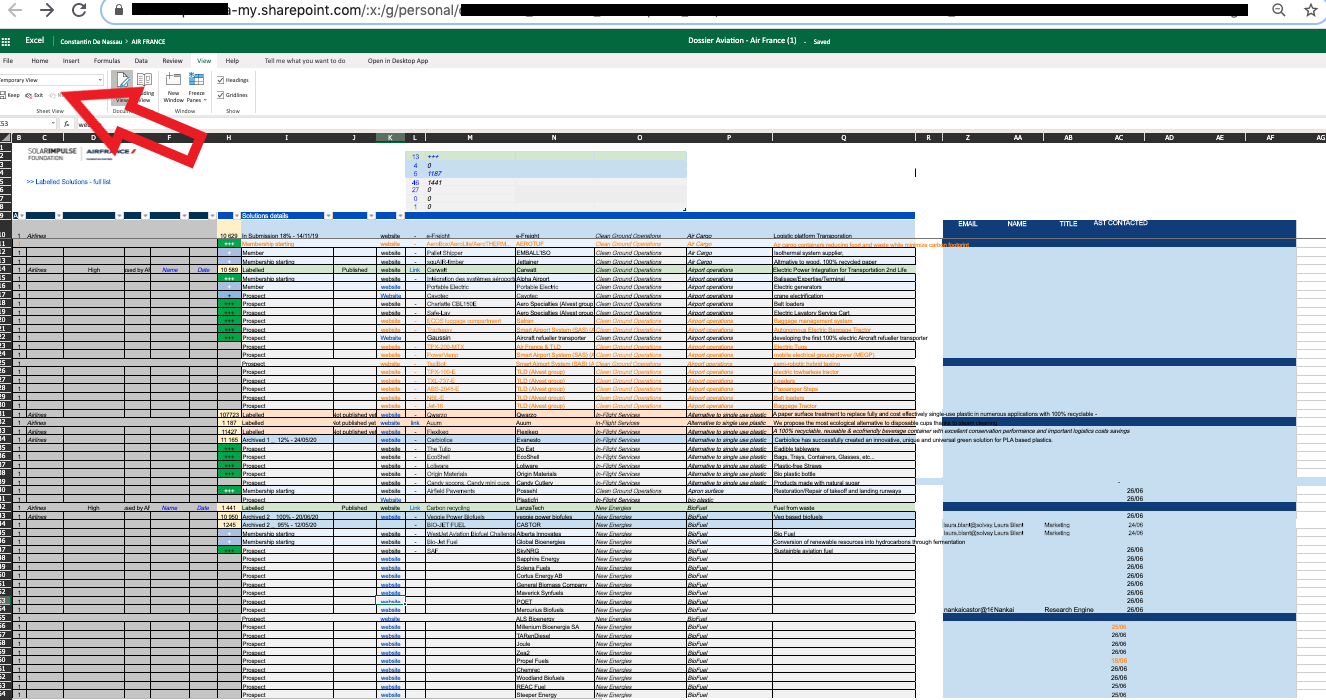Select column N header

click(554, 137)
